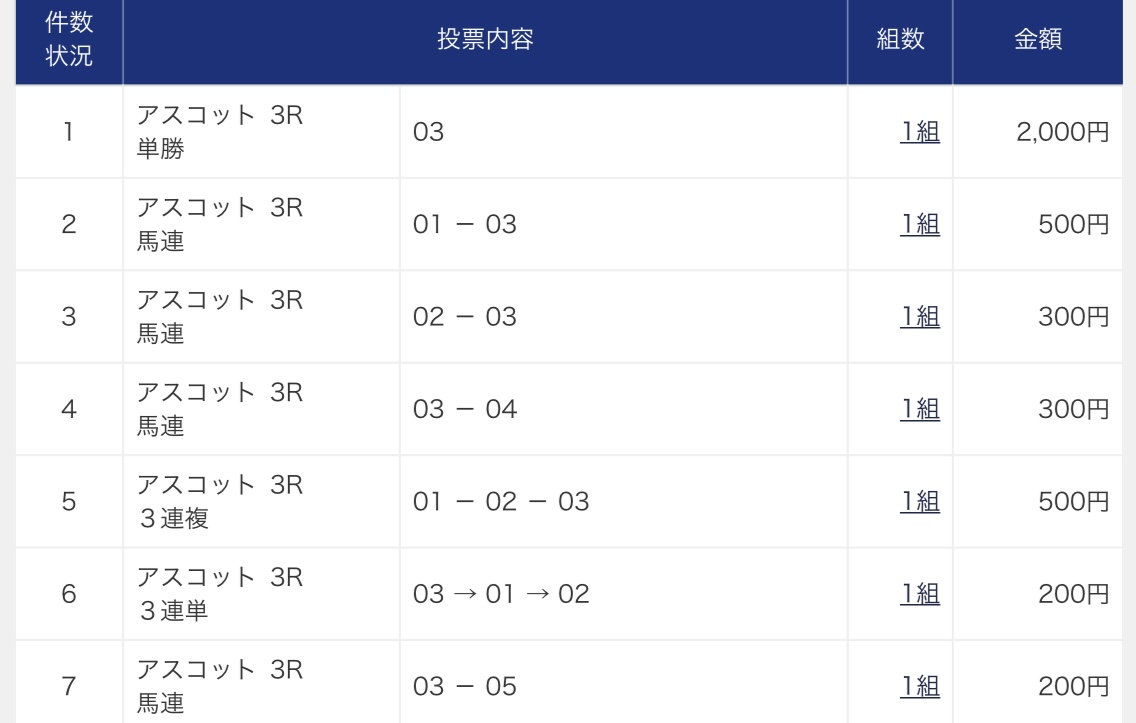
Task: Open the 1組 link for the 02 － 03 bet
Action: pyautogui.click(x=920, y=317)
